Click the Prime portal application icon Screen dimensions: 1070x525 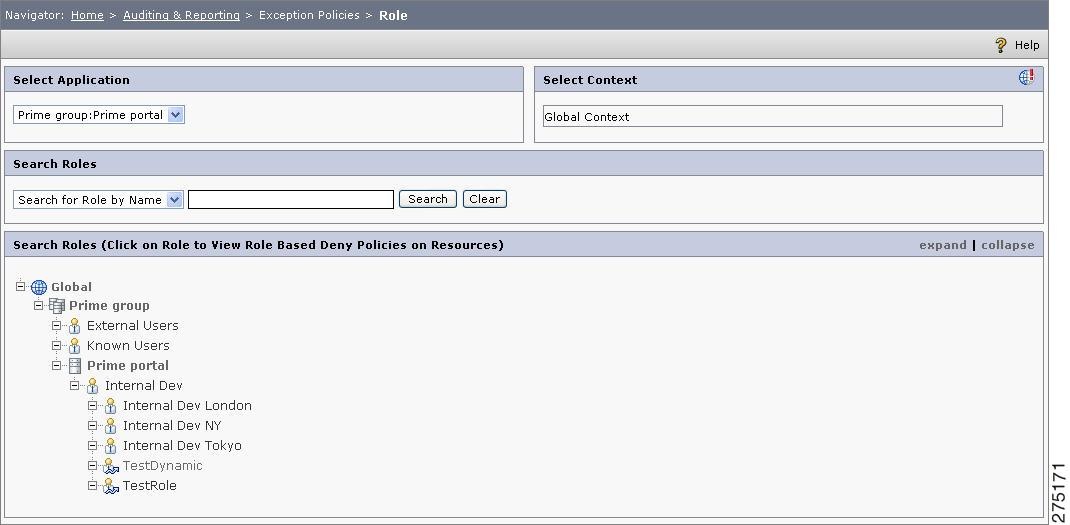pos(75,366)
